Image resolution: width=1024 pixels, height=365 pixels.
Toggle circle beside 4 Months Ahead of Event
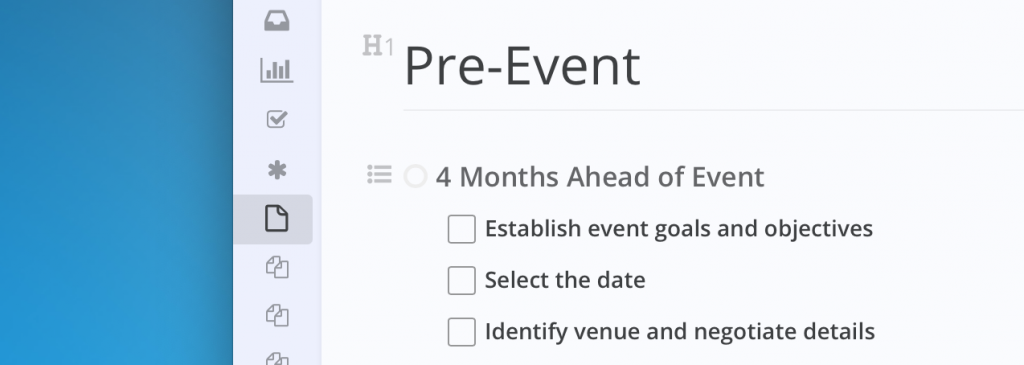(415, 176)
